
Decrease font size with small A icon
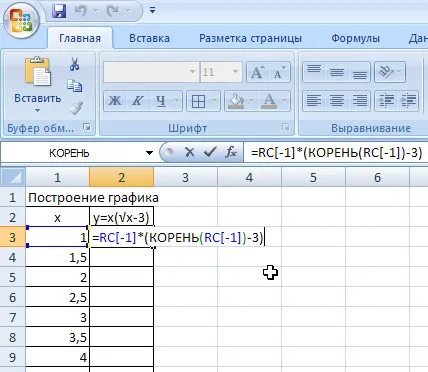279,72
